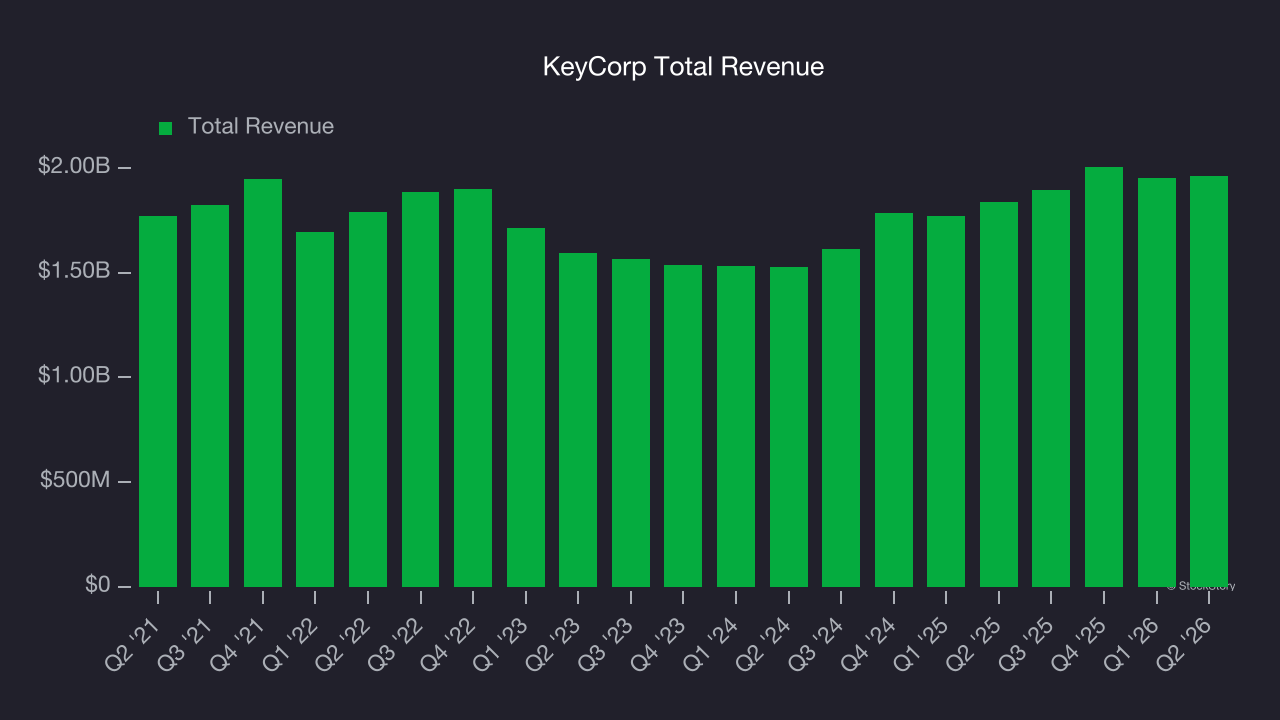Click the revenue bar for Q2 '21

[158, 401]
